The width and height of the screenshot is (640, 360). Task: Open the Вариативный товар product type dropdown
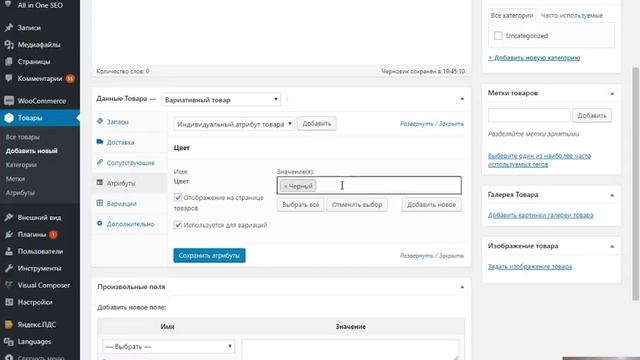(x=221, y=100)
